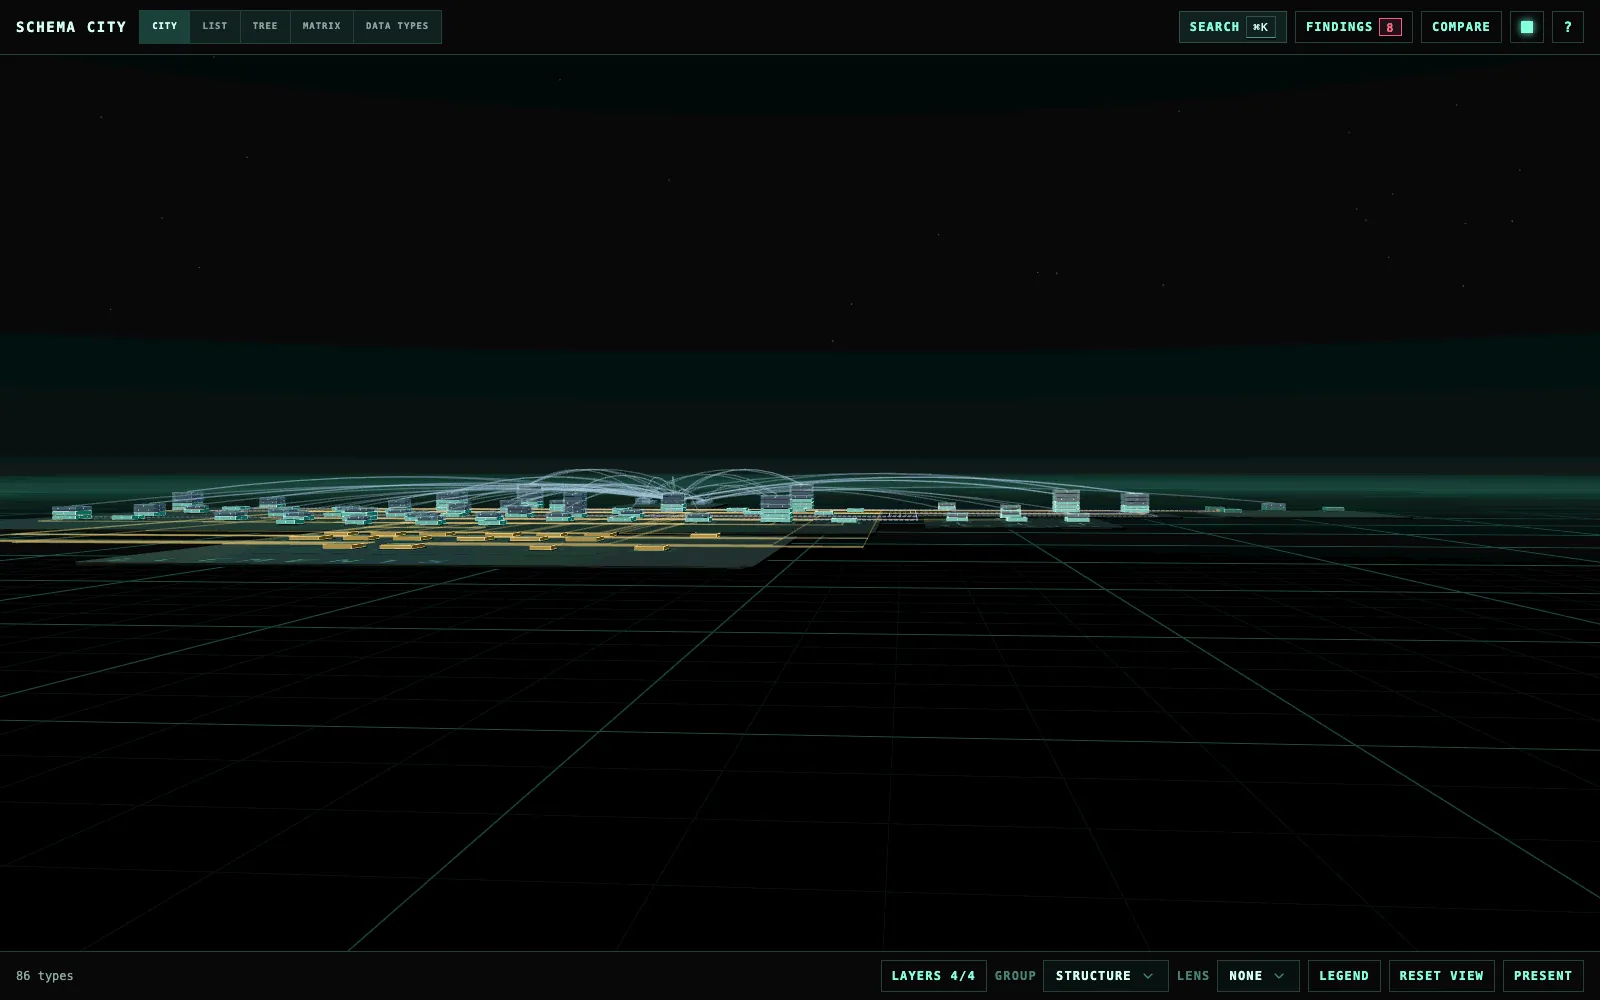Click the Compare button
The width and height of the screenshot is (1600, 1000).
click(1461, 27)
